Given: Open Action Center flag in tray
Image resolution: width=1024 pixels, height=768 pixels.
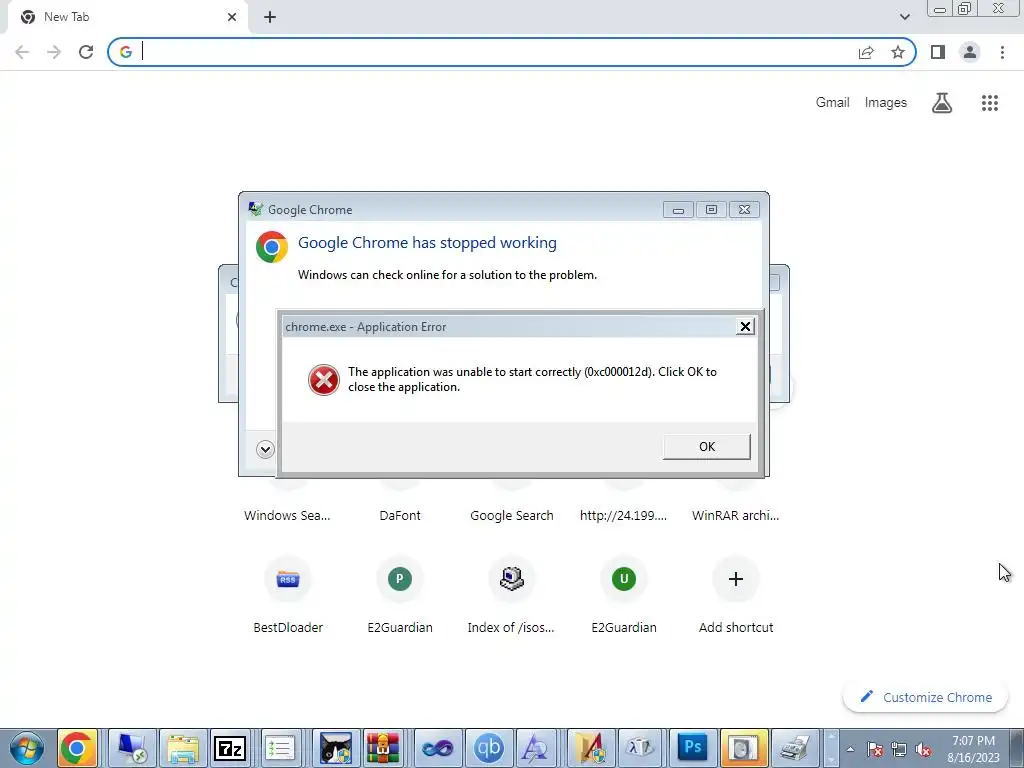Looking at the screenshot, I should [x=875, y=750].
